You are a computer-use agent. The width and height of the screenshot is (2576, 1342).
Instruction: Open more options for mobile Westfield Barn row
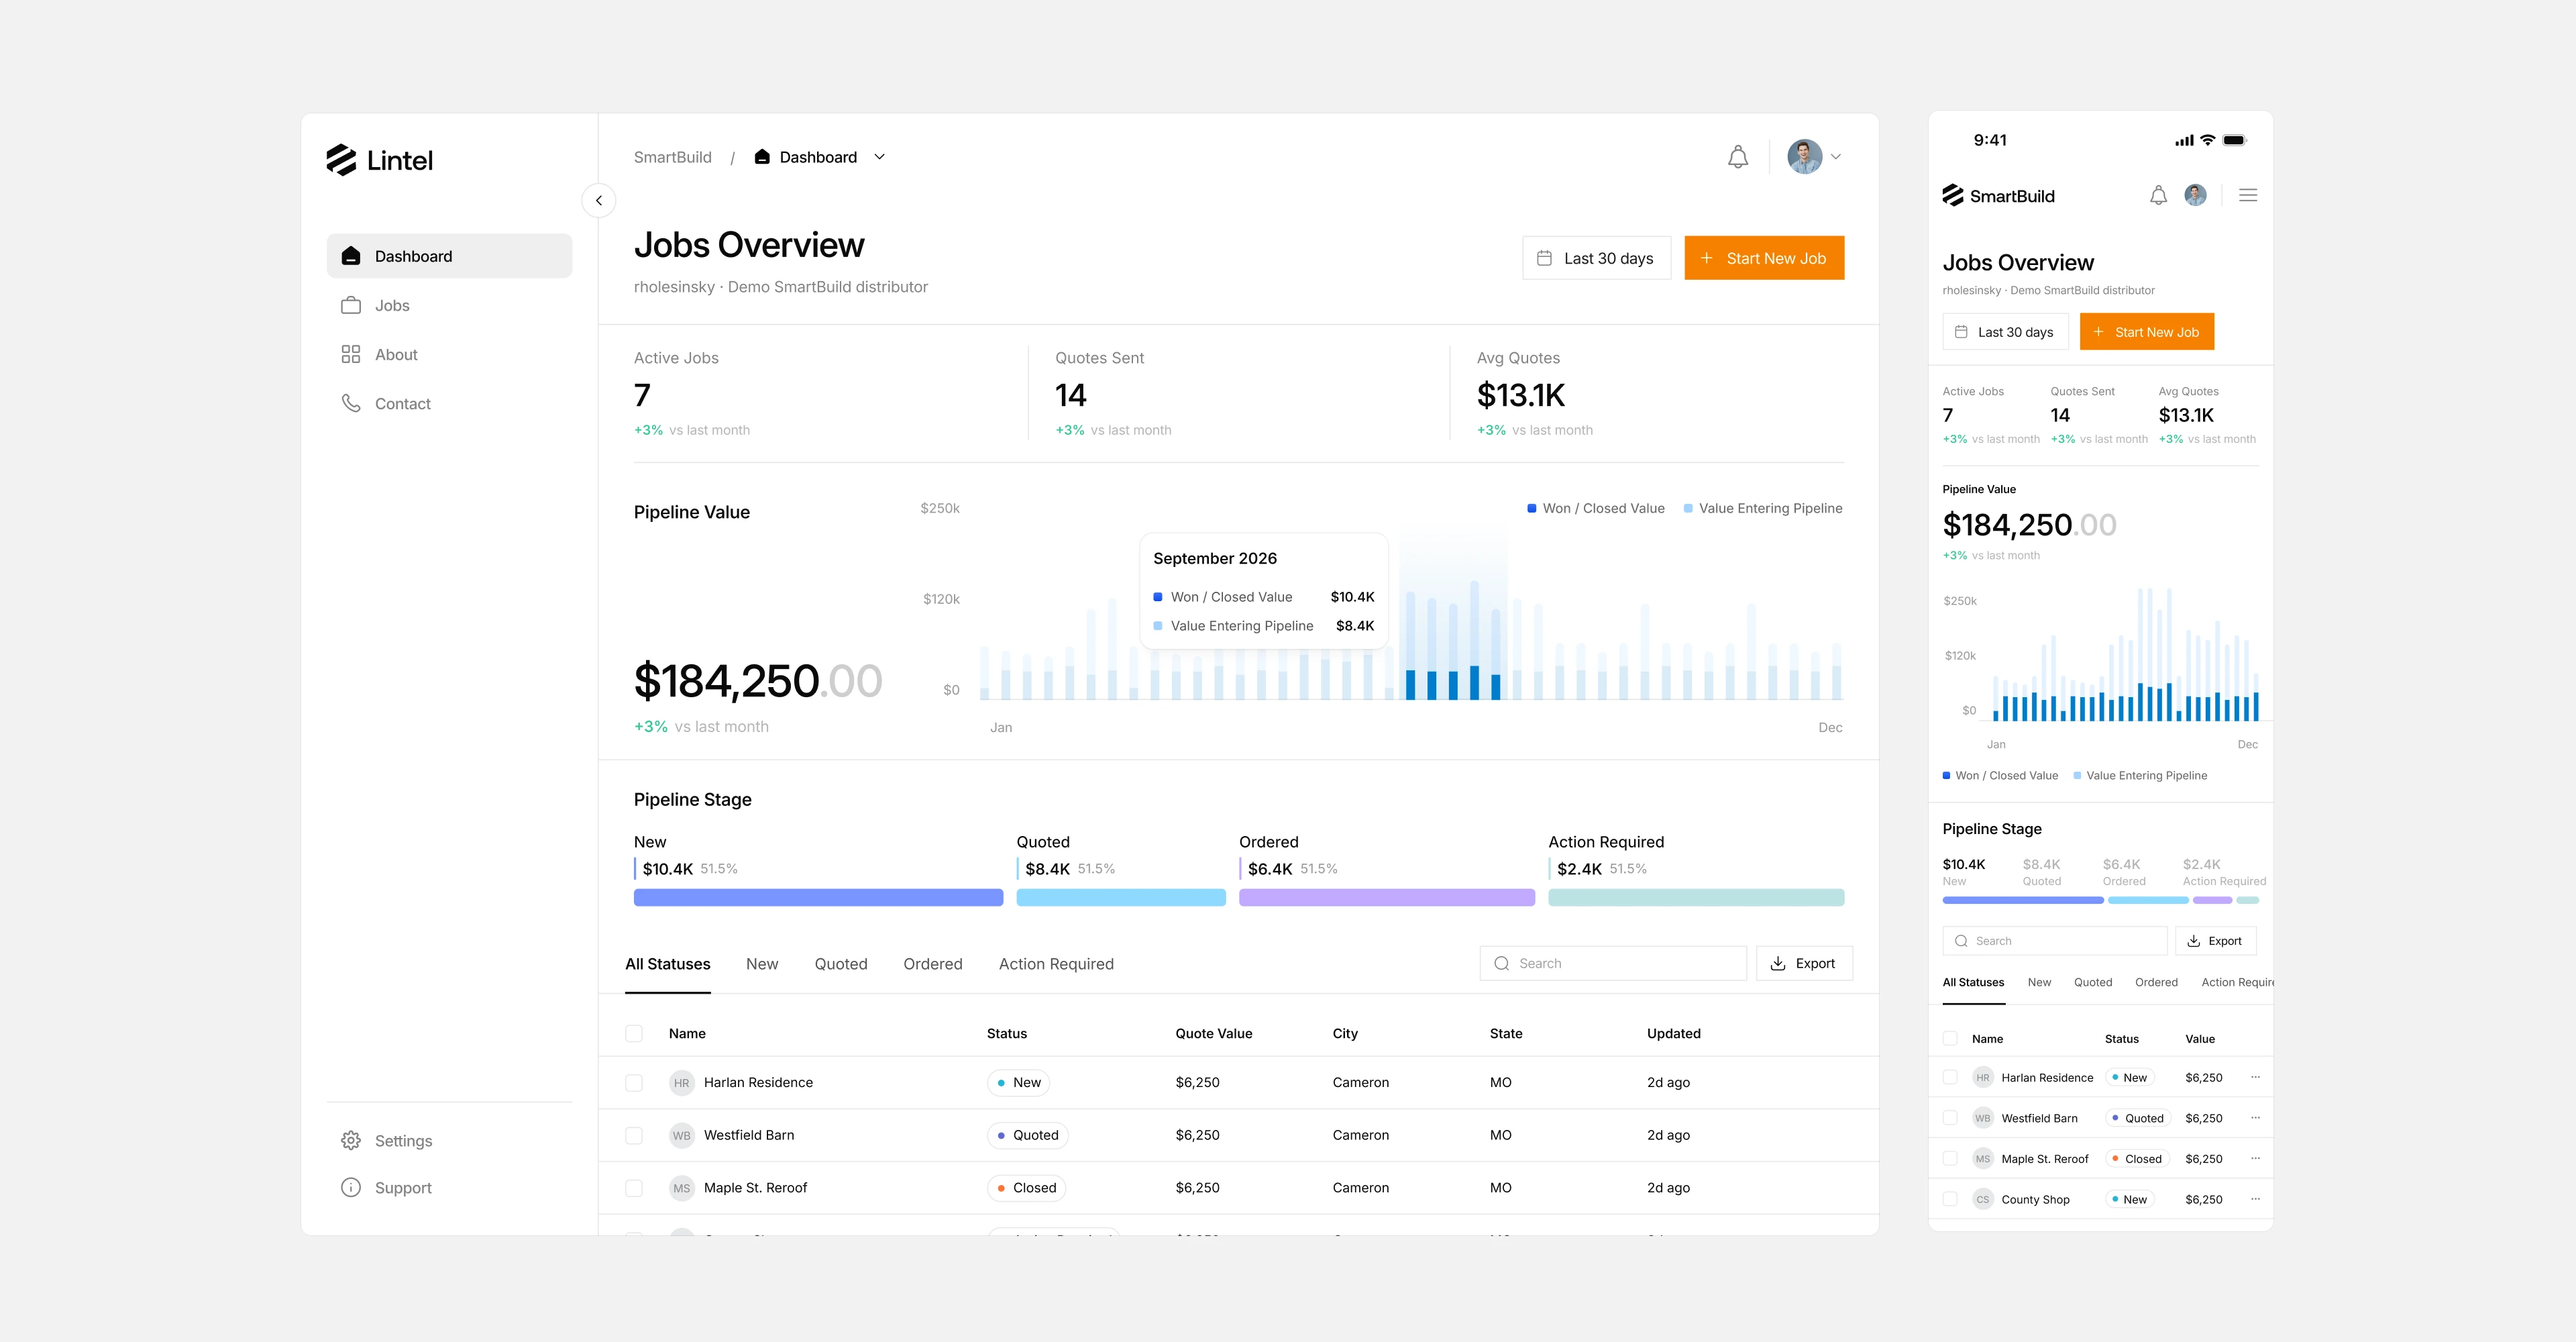(2255, 1118)
